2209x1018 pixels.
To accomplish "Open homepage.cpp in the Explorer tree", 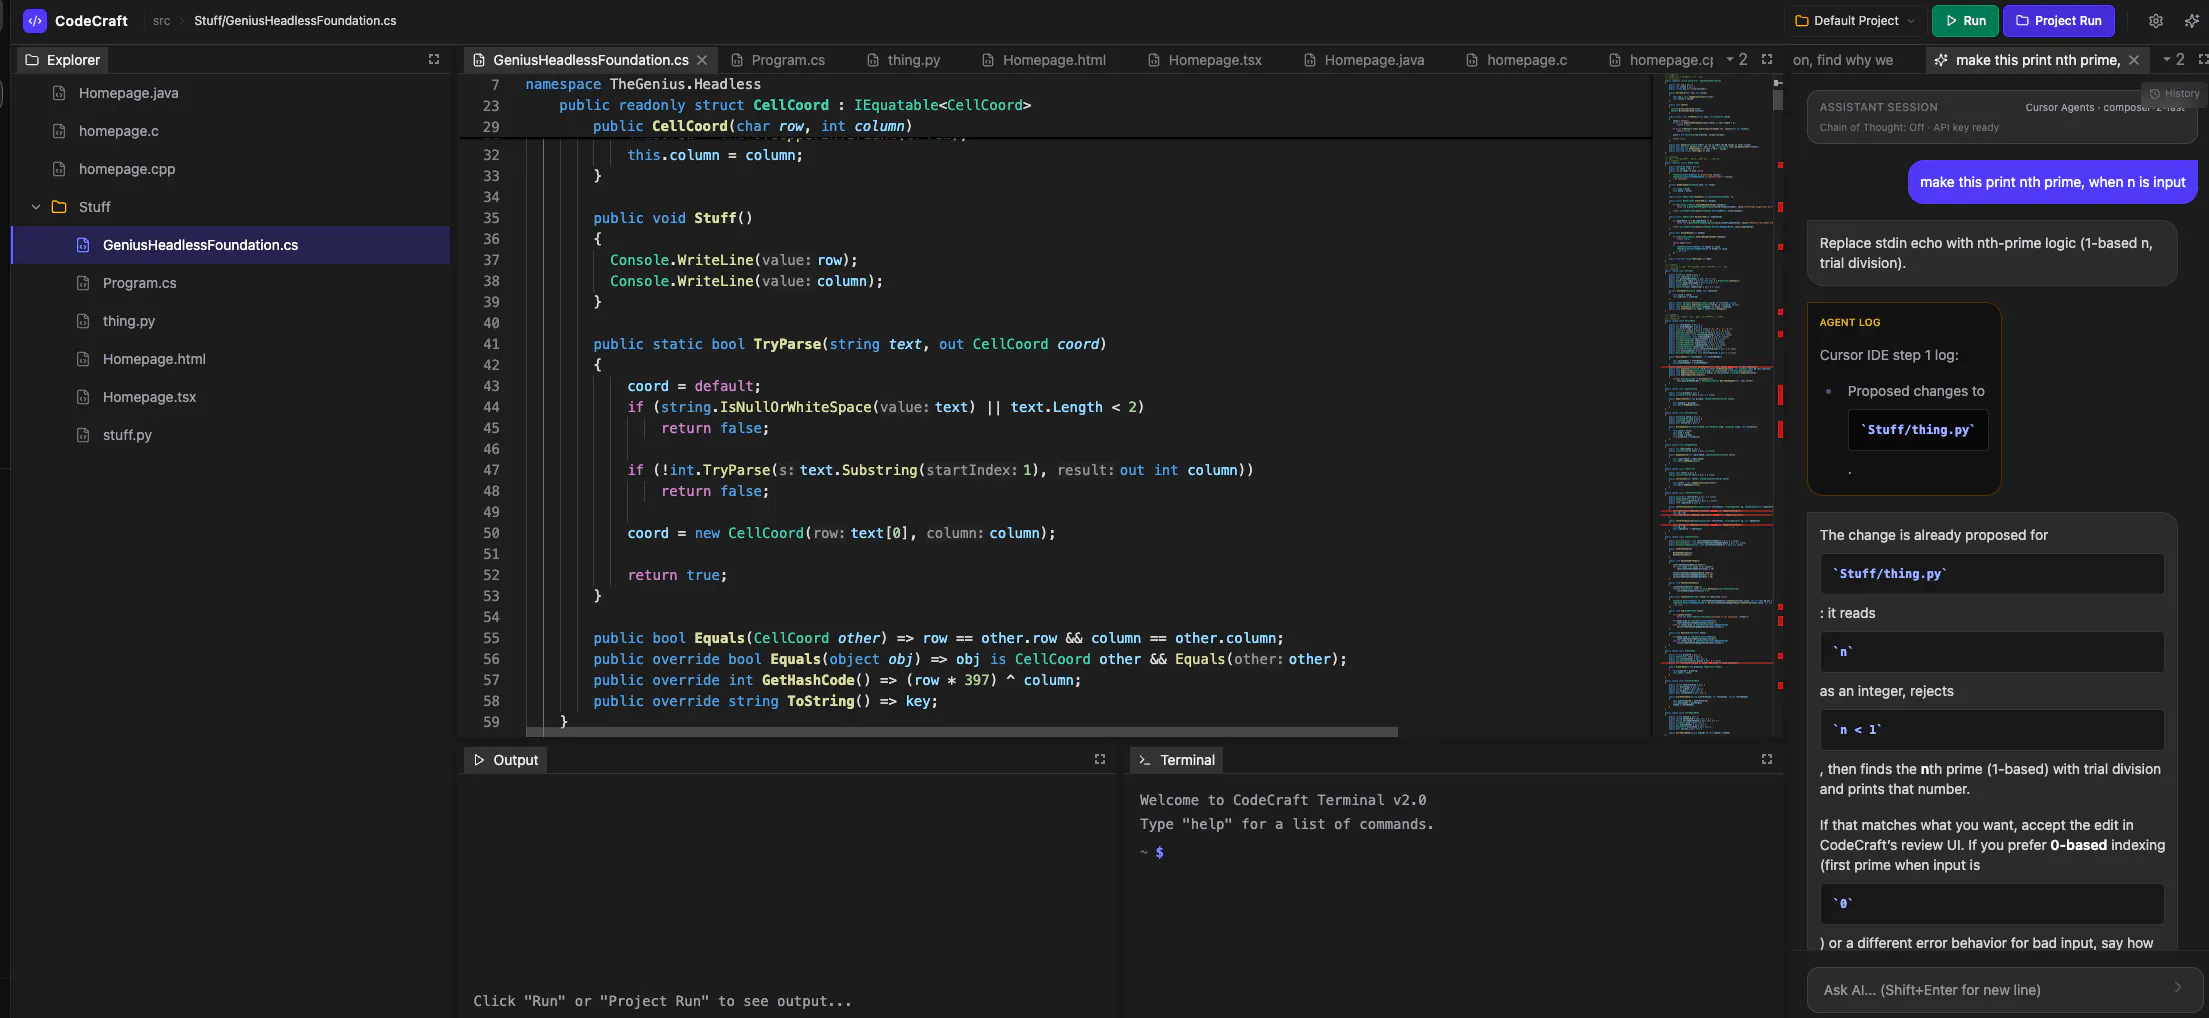I will (230, 169).
